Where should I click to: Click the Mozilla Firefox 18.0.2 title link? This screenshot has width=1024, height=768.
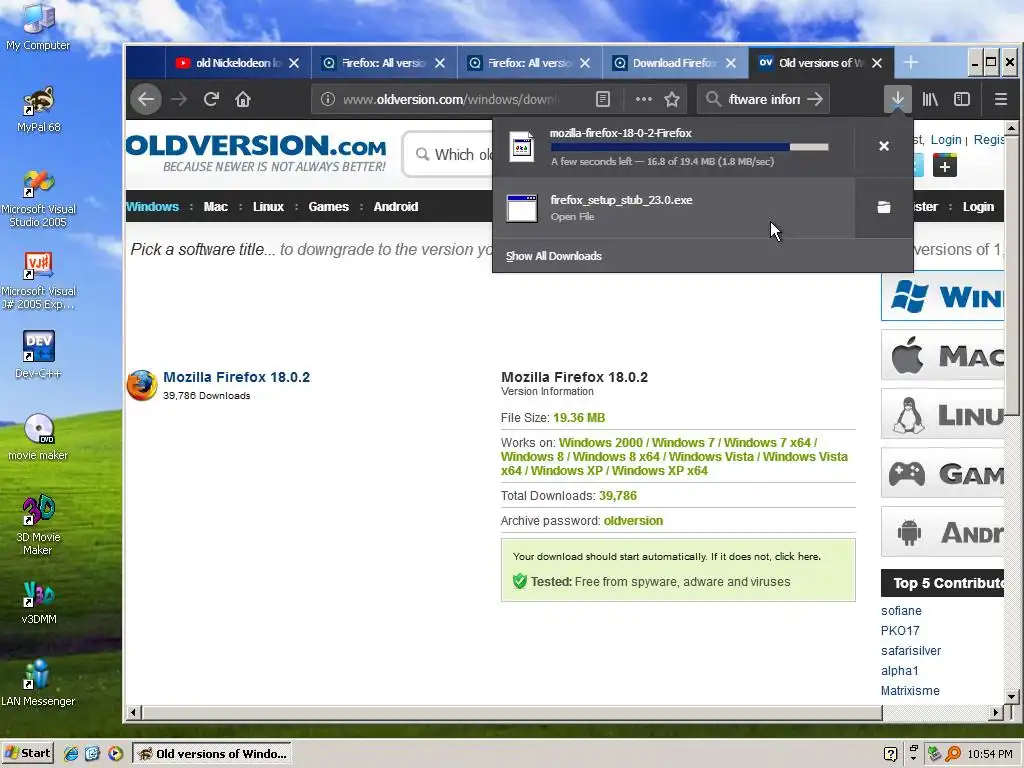[236, 377]
